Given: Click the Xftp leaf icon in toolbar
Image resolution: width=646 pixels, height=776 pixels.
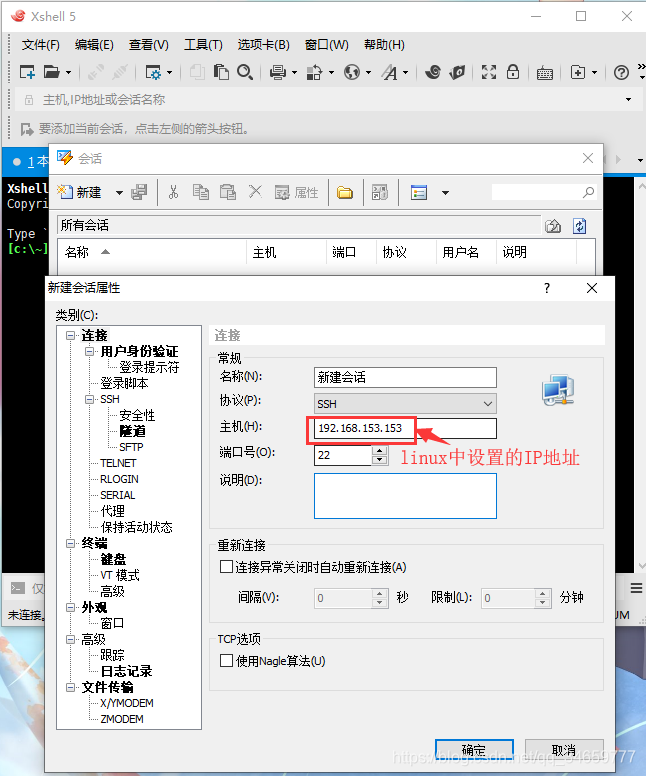Looking at the screenshot, I should click(x=457, y=72).
